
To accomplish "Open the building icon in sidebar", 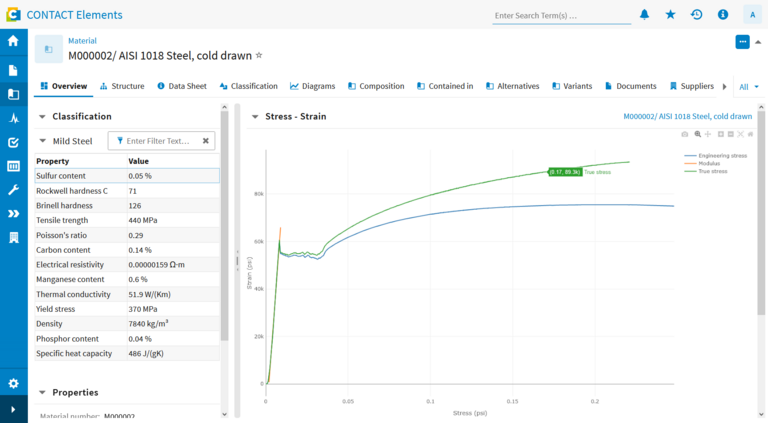I will [13, 238].
